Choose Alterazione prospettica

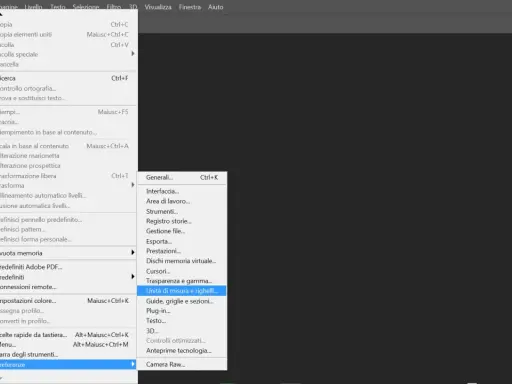[68, 166]
